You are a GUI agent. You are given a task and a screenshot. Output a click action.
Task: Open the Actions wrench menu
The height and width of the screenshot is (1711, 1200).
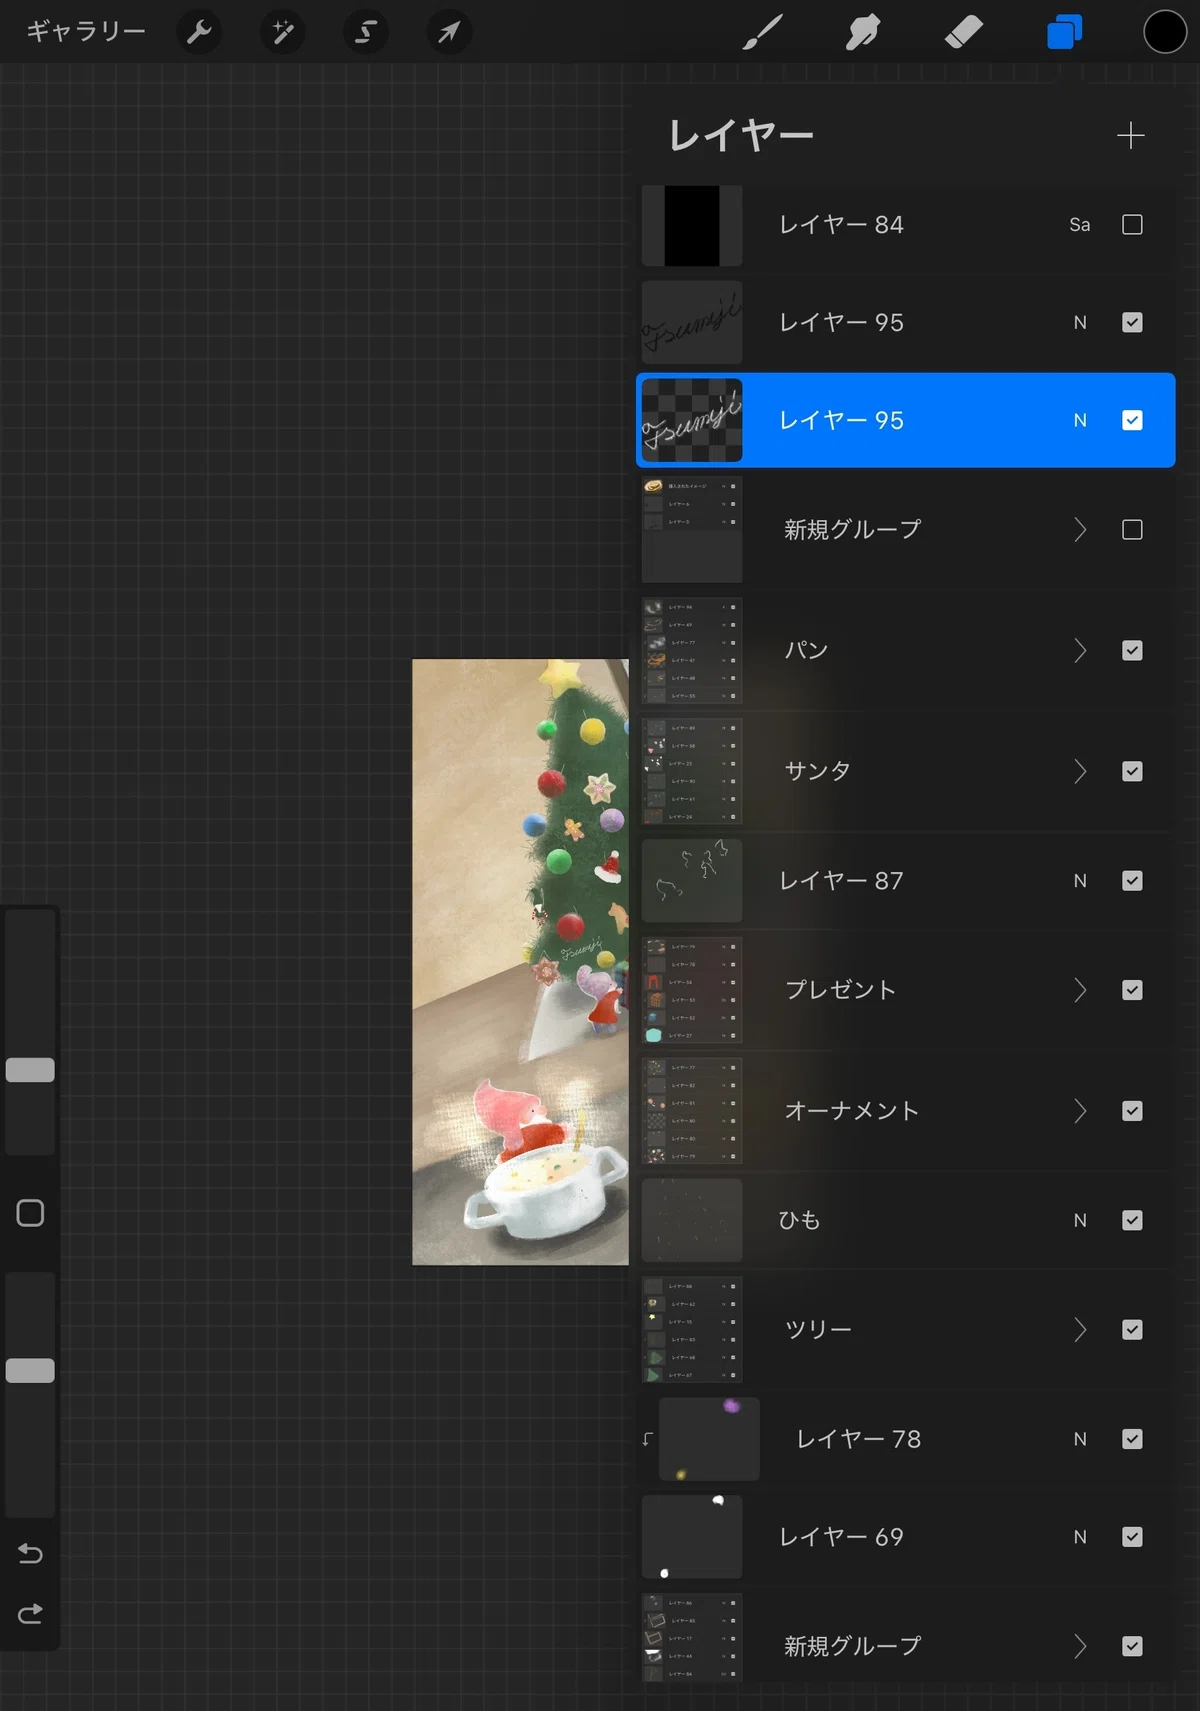pyautogui.click(x=199, y=32)
